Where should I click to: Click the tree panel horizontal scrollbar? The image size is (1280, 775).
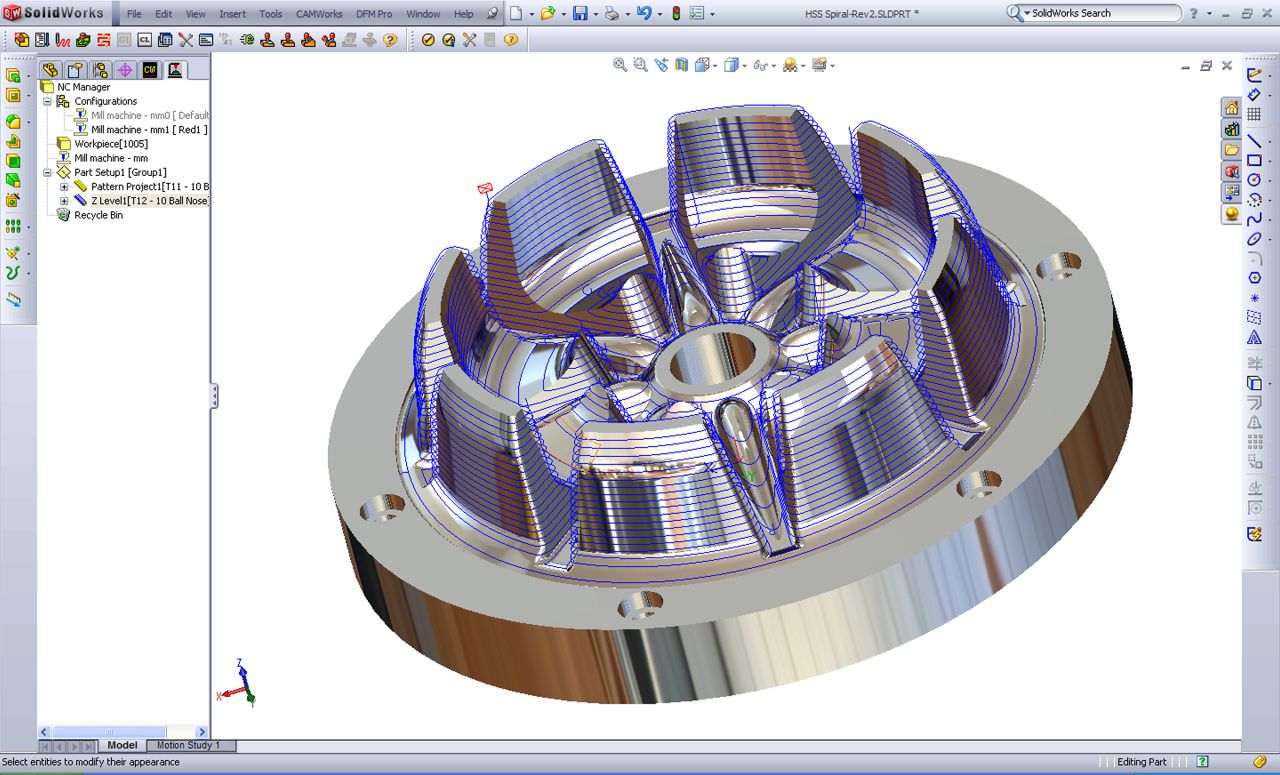click(110, 732)
